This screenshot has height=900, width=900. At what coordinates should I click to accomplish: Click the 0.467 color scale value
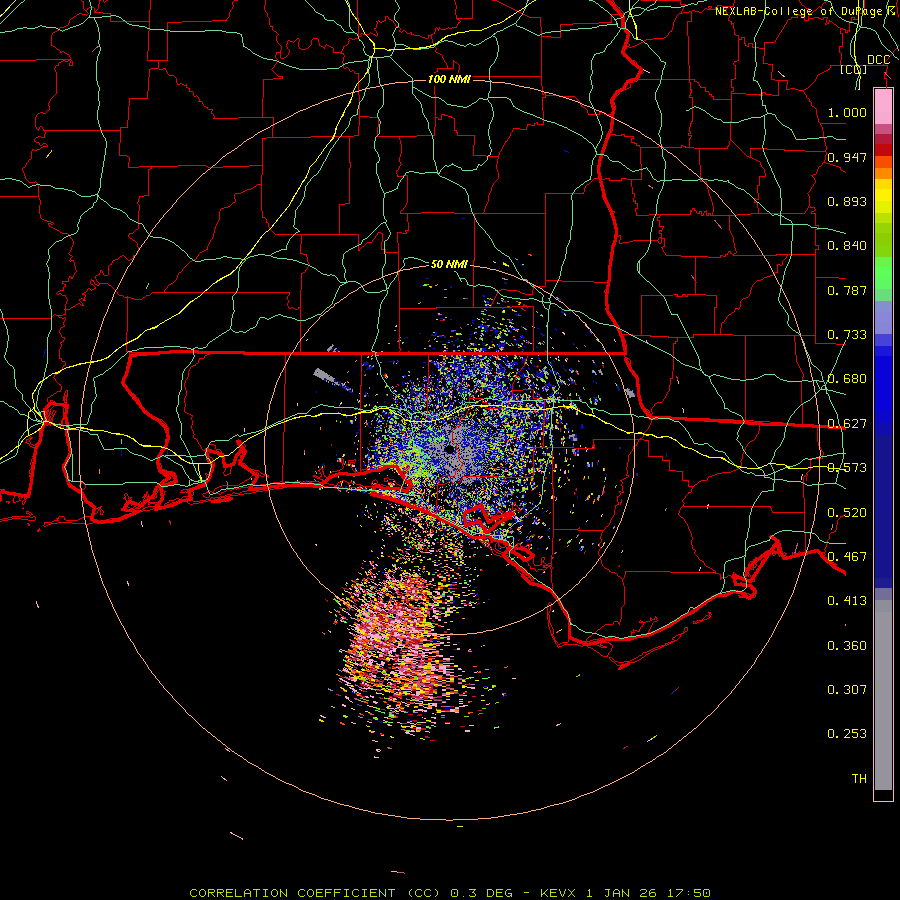(847, 557)
